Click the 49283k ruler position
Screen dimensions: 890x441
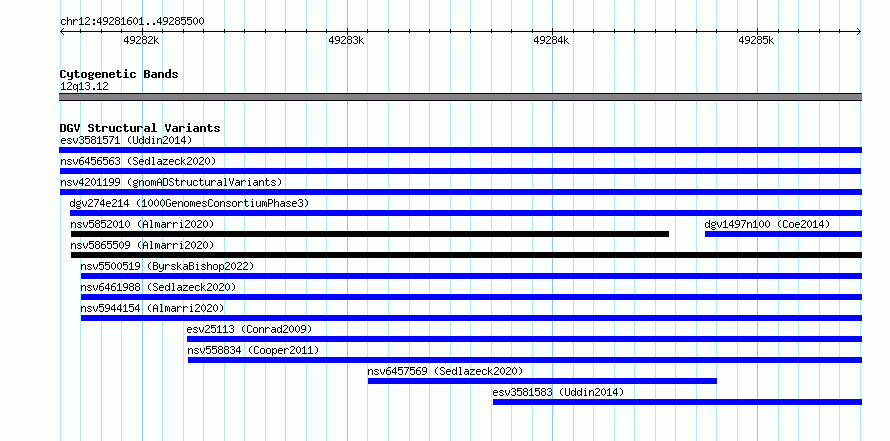pyautogui.click(x=346, y=40)
